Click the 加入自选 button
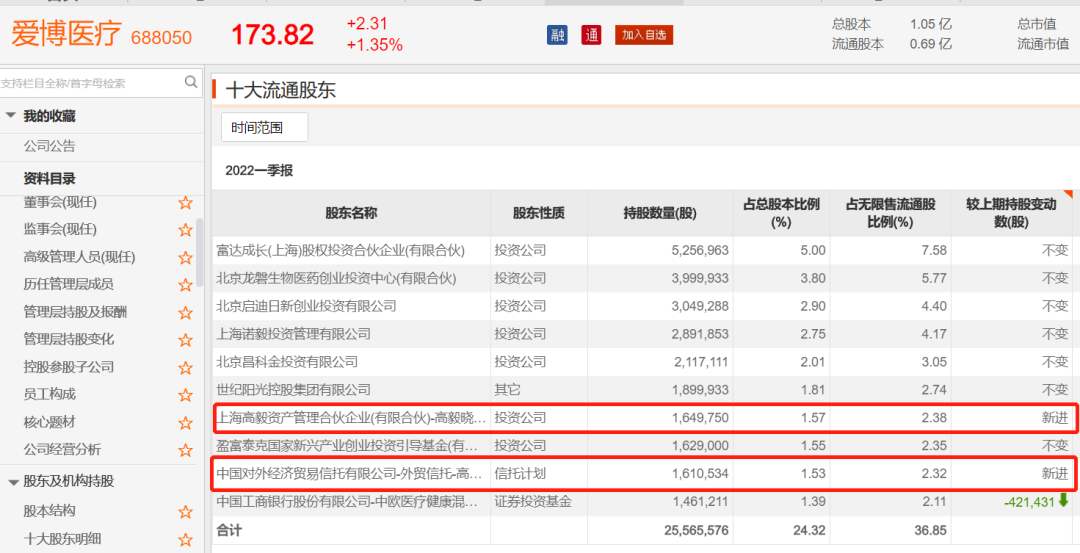This screenshot has width=1080, height=553. pyautogui.click(x=644, y=35)
